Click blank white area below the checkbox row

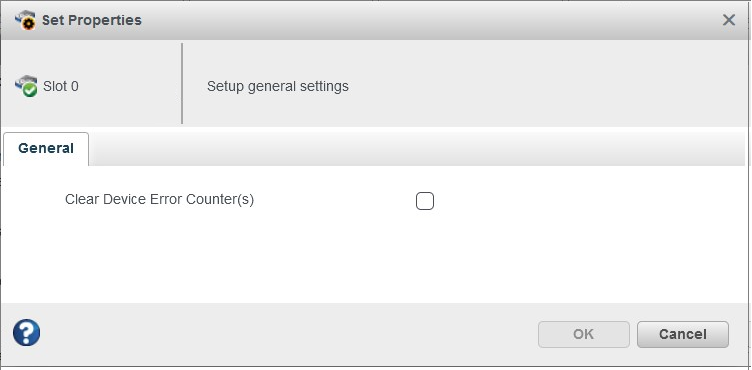click(x=374, y=259)
